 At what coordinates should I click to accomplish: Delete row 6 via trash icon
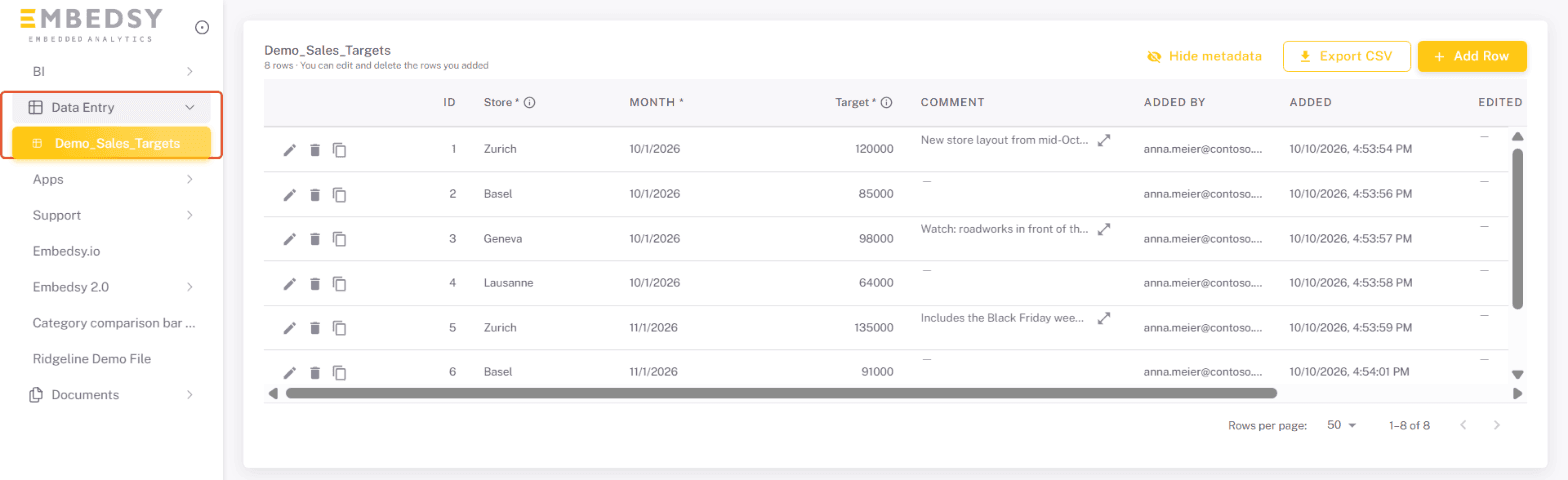pyautogui.click(x=315, y=372)
